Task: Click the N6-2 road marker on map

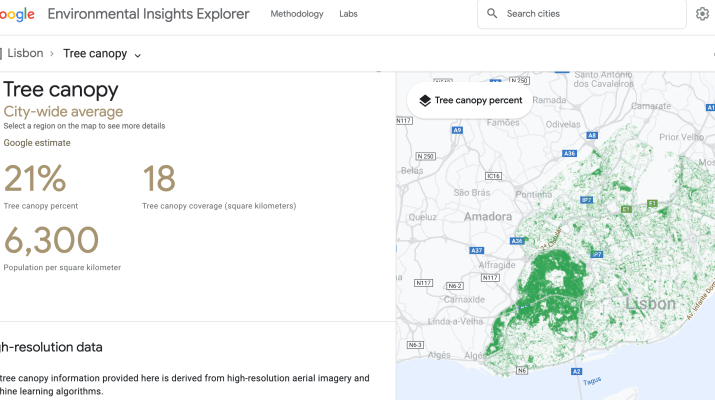Action: coord(455,286)
